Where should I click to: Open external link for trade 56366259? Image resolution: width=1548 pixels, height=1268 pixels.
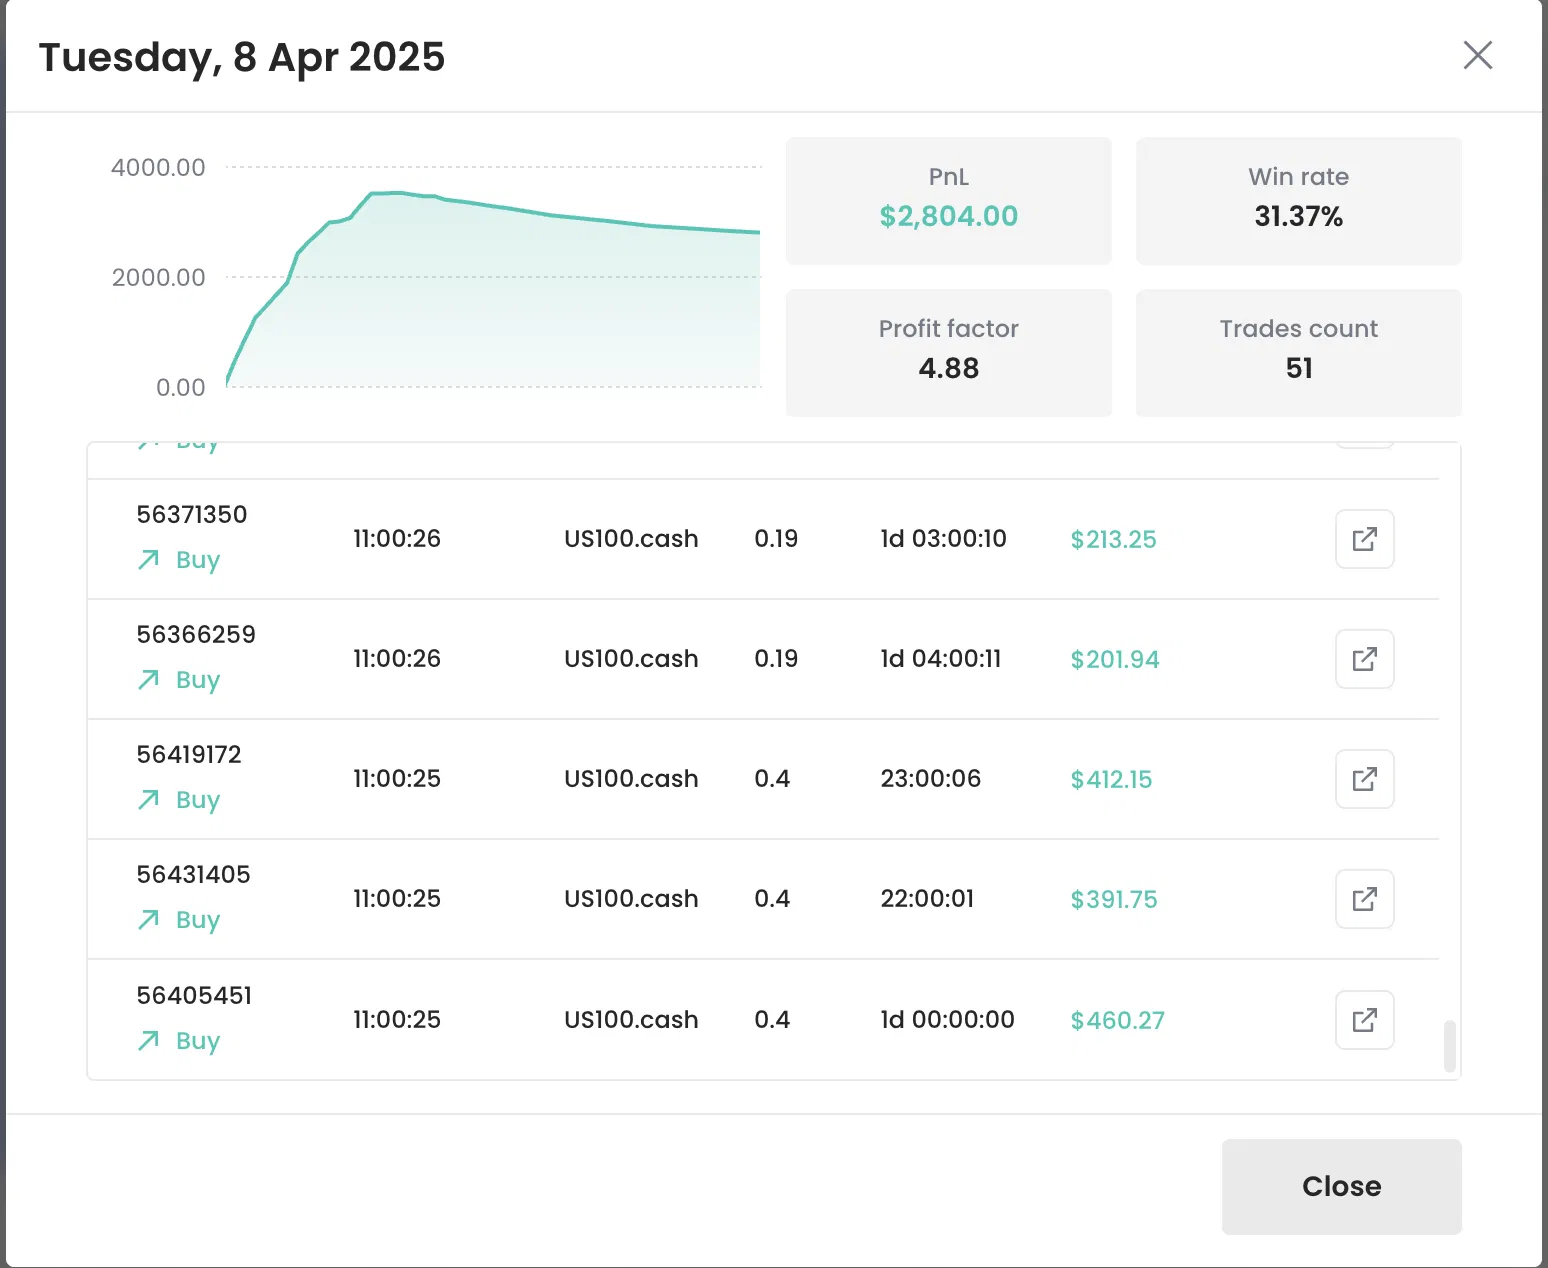1365,659
